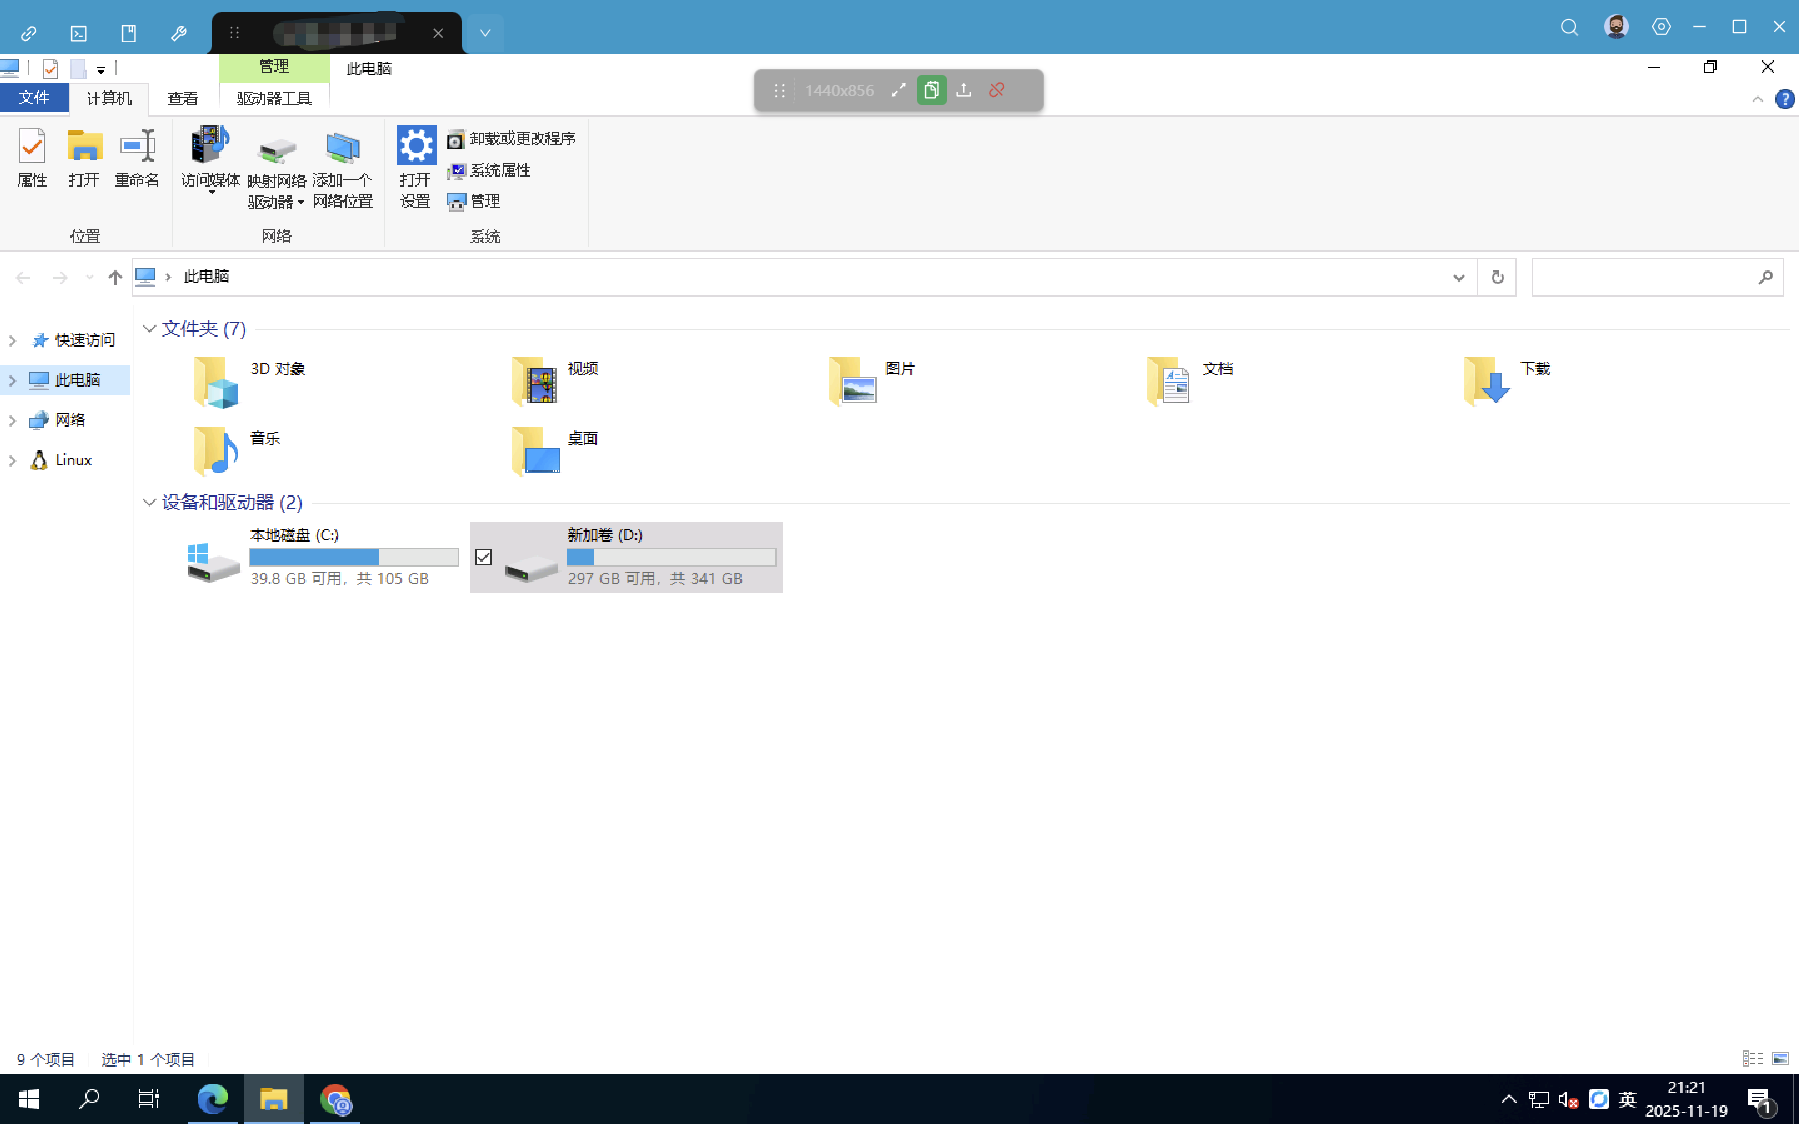Image resolution: width=1799 pixels, height=1124 pixels.
Task: Click the green clipboard icon in floating toolbar
Action: click(931, 90)
